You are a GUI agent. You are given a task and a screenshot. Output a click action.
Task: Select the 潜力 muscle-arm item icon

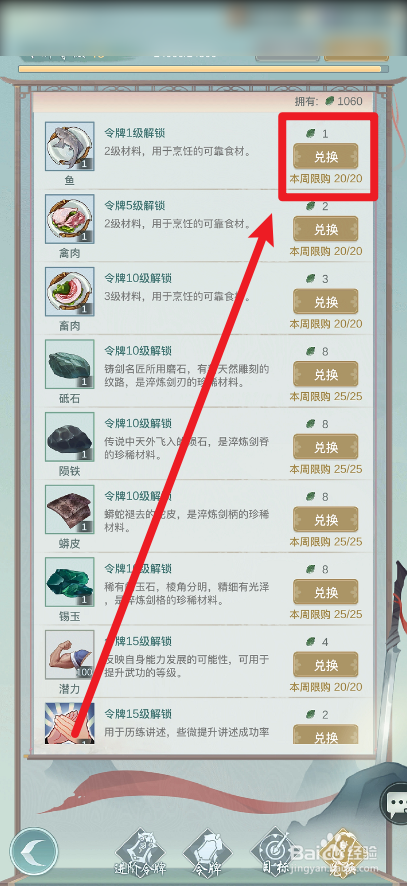tap(70, 655)
